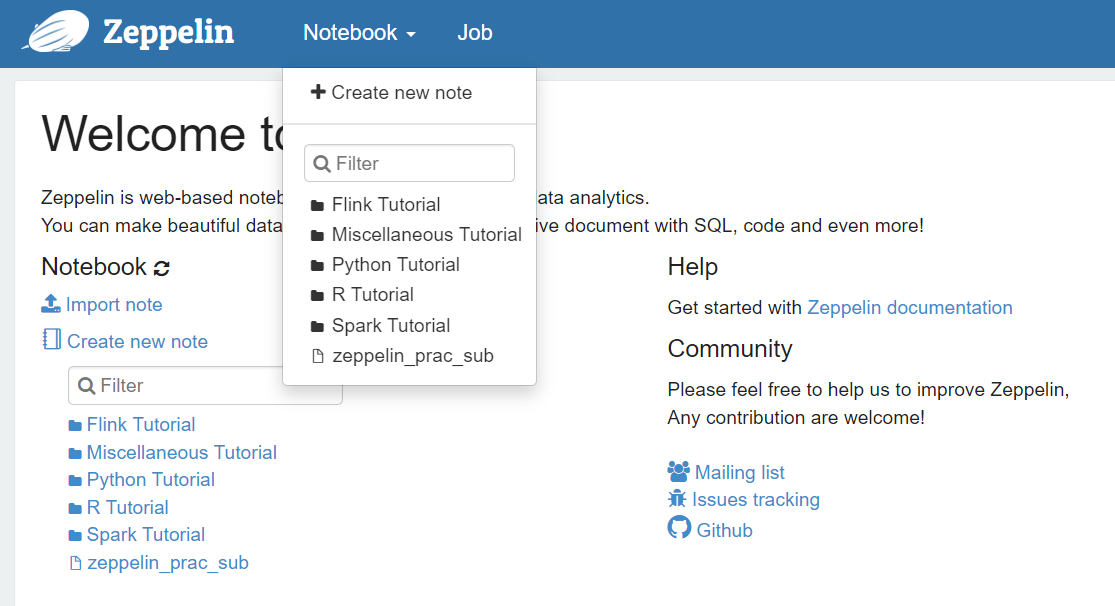This screenshot has height=606, width=1115.
Task: Click the Zeppelin brand name text
Action: [169, 32]
